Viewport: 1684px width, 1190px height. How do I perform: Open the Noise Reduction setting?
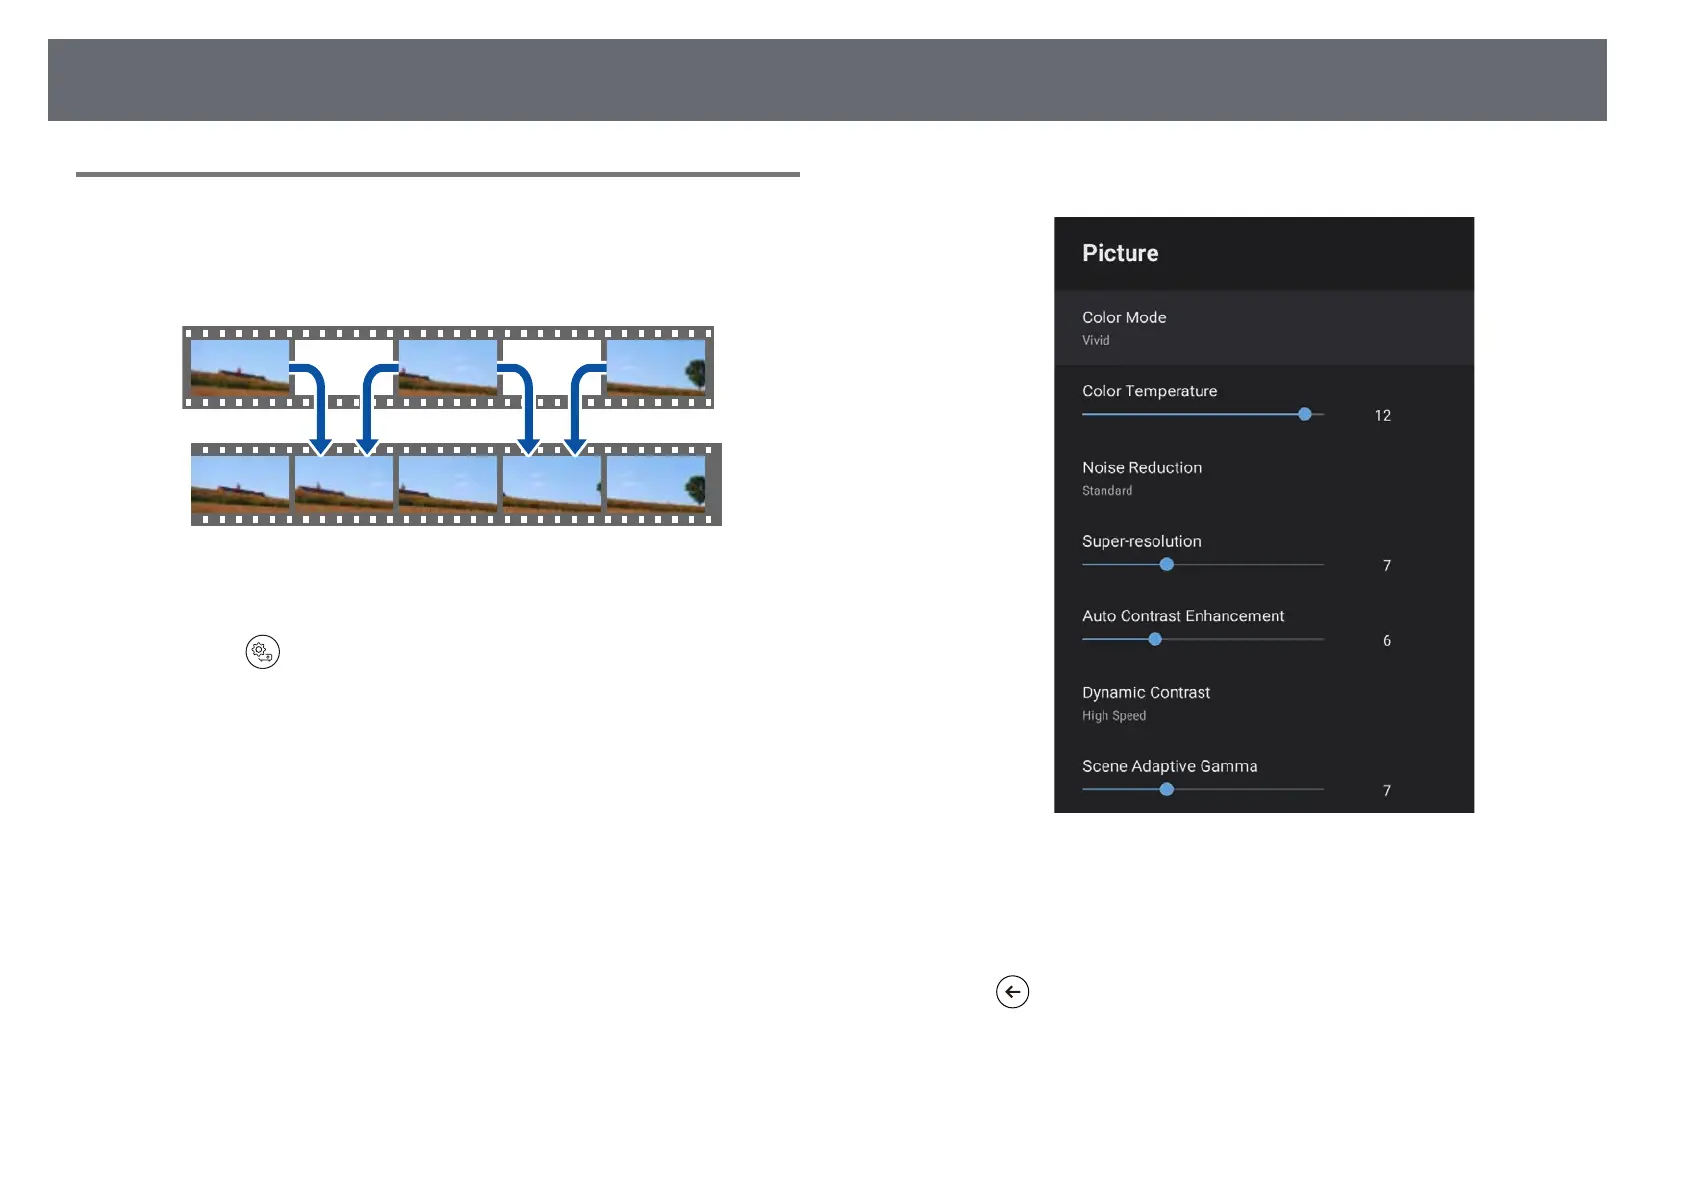click(x=1264, y=478)
